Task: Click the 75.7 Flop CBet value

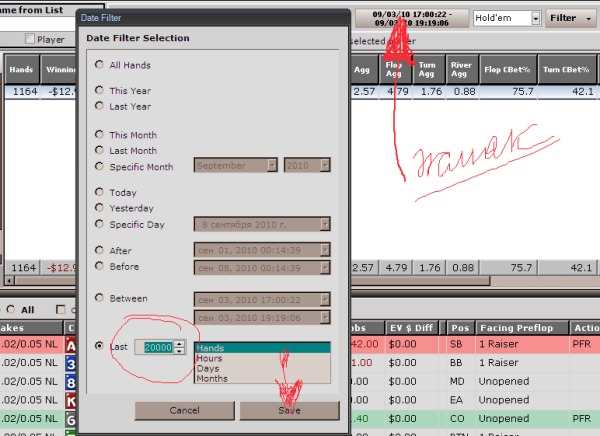Action: pyautogui.click(x=508, y=92)
